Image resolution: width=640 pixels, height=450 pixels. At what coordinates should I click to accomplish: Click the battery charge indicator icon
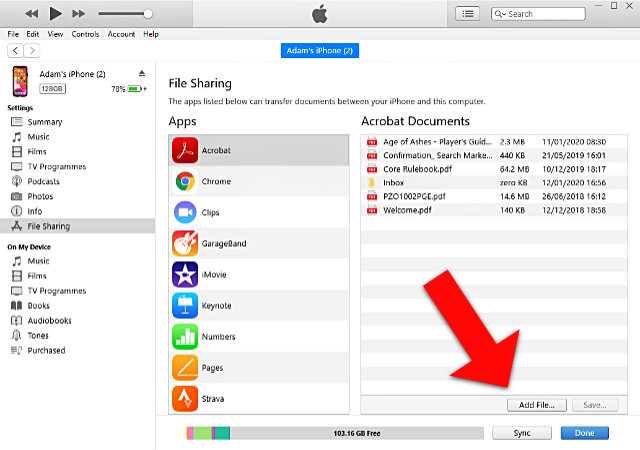point(135,89)
